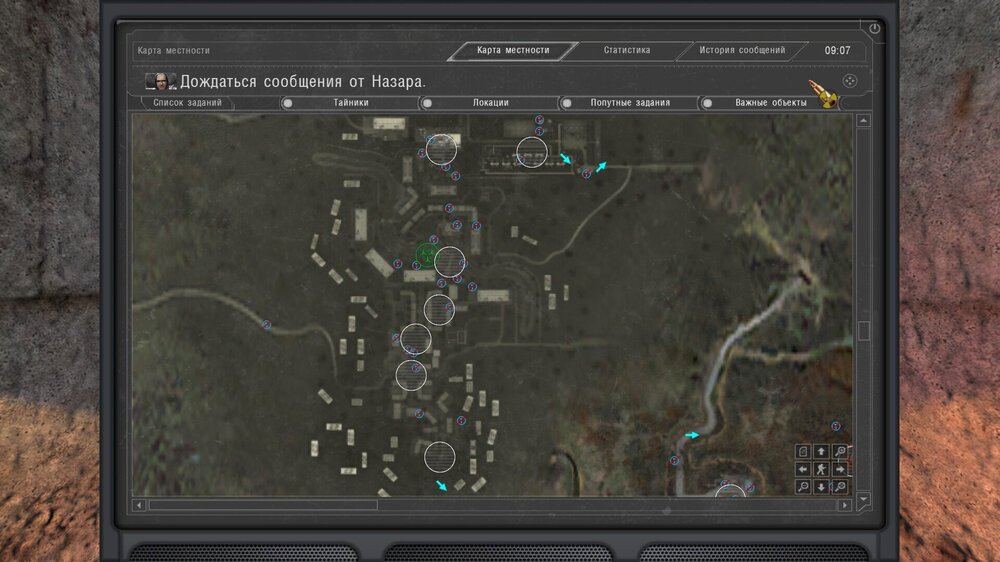Screen dimensions: 1000x562
Task: Pan the map right with the arrow button
Action: [840, 470]
